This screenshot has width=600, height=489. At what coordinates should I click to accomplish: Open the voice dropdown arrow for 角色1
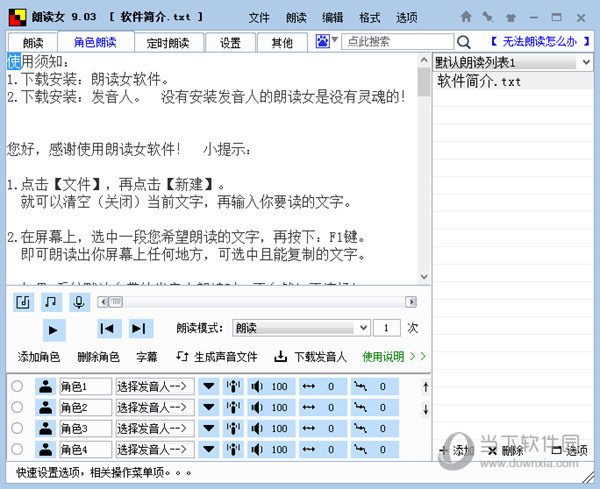click(x=209, y=386)
